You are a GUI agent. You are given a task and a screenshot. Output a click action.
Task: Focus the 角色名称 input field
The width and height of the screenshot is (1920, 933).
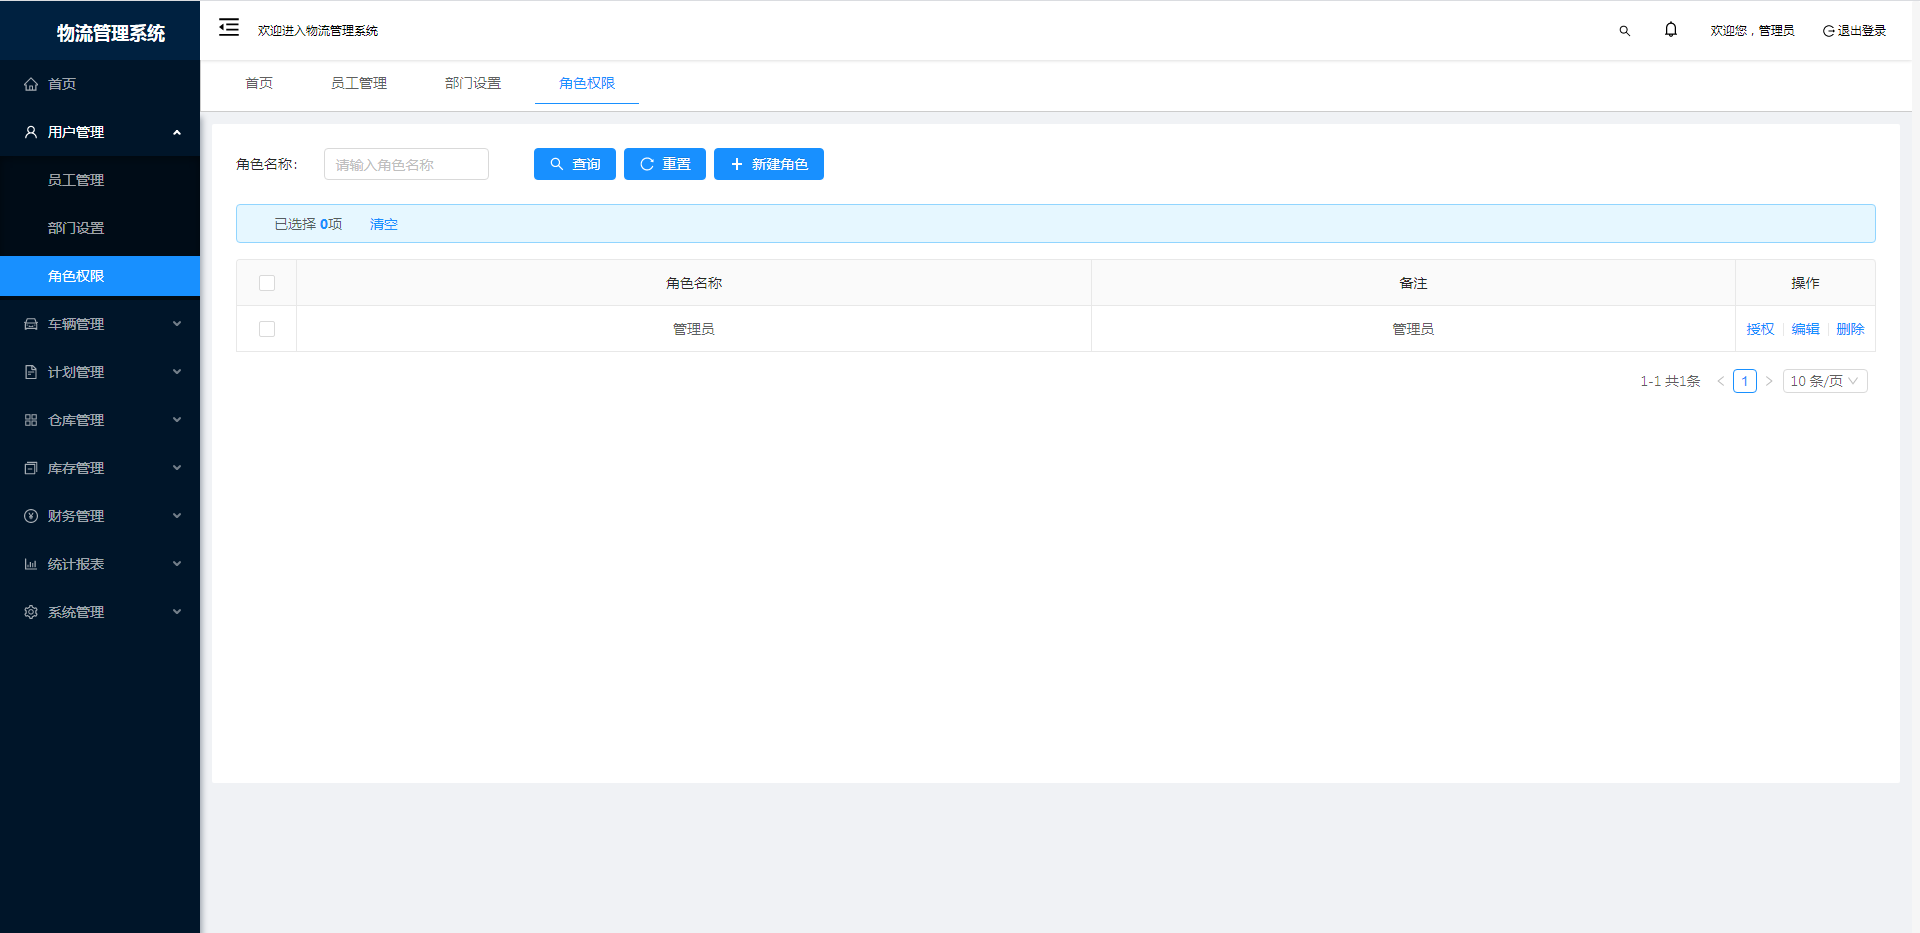tap(406, 164)
